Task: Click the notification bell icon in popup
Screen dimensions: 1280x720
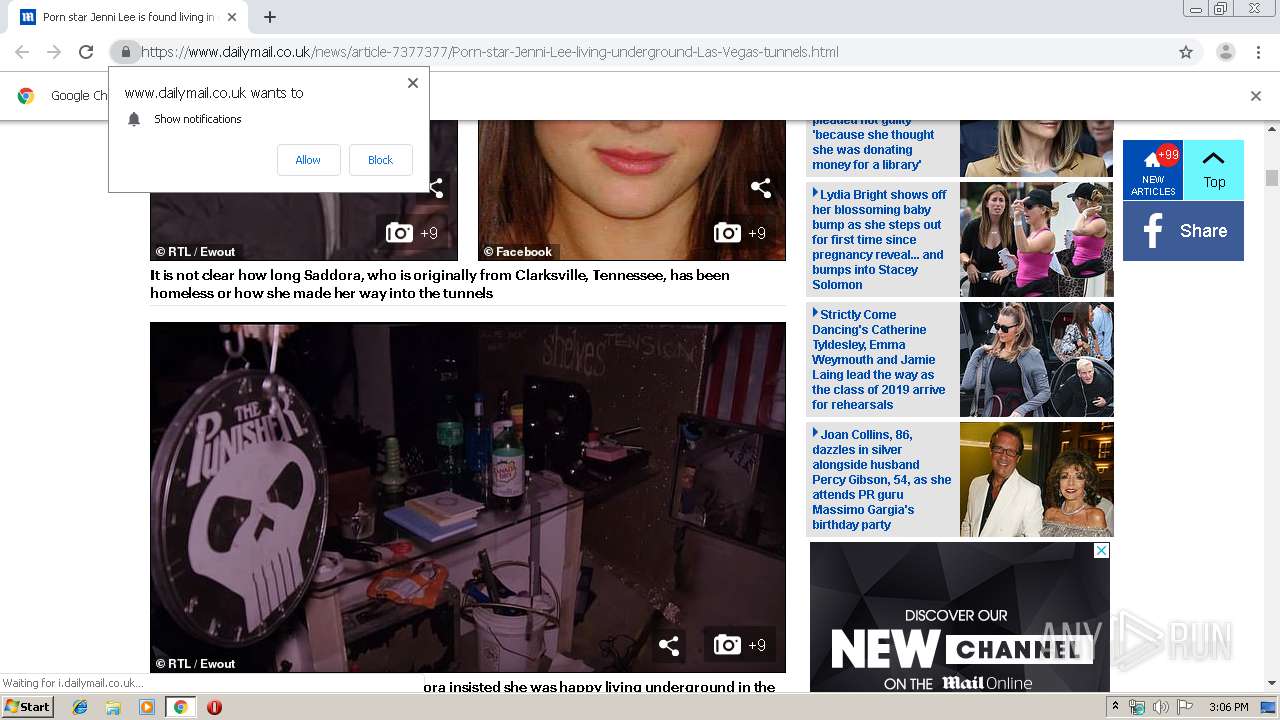Action: click(134, 119)
